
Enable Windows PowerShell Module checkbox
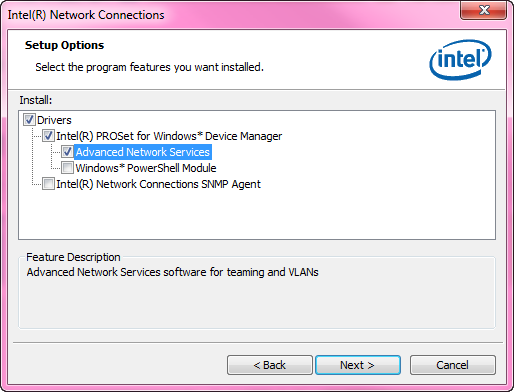point(67,168)
